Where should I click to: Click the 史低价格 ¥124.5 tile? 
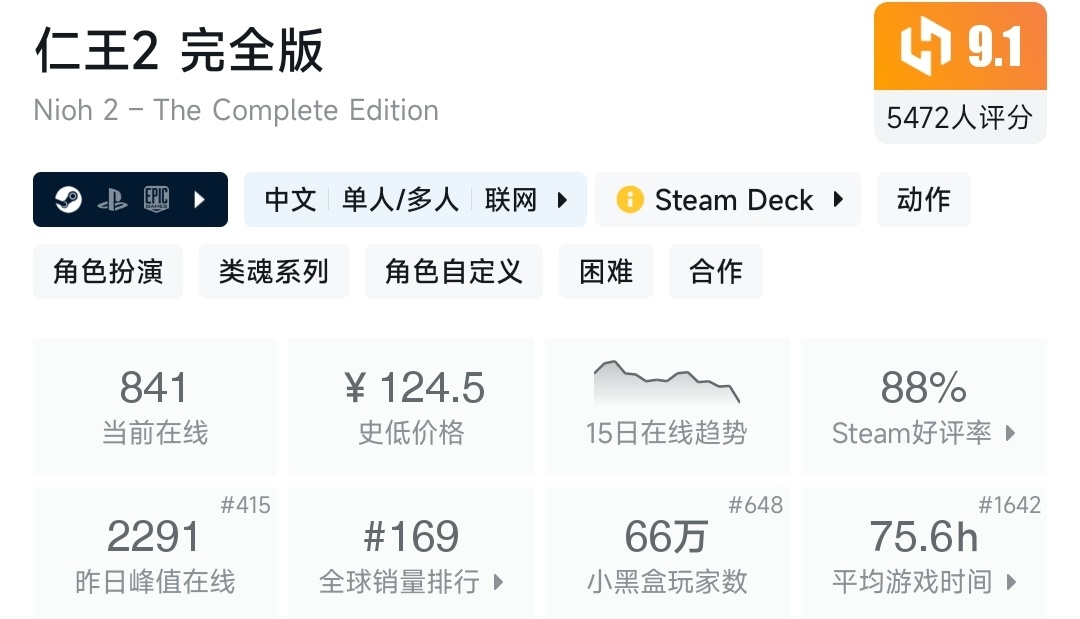pos(411,406)
